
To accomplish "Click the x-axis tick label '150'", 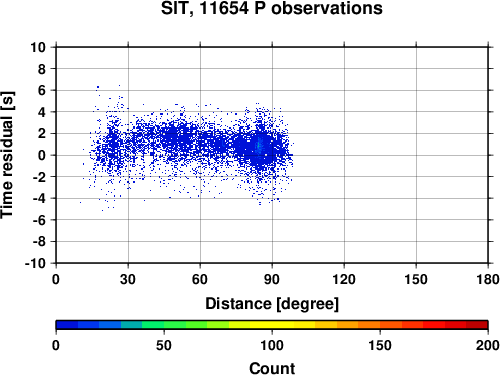I will [x=416, y=279].
